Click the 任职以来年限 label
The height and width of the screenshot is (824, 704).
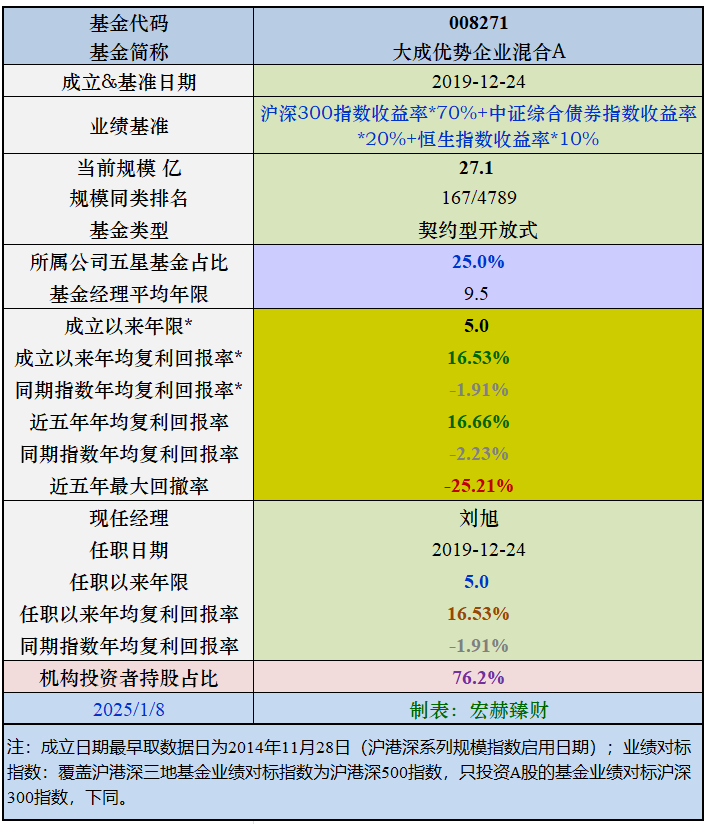129,582
